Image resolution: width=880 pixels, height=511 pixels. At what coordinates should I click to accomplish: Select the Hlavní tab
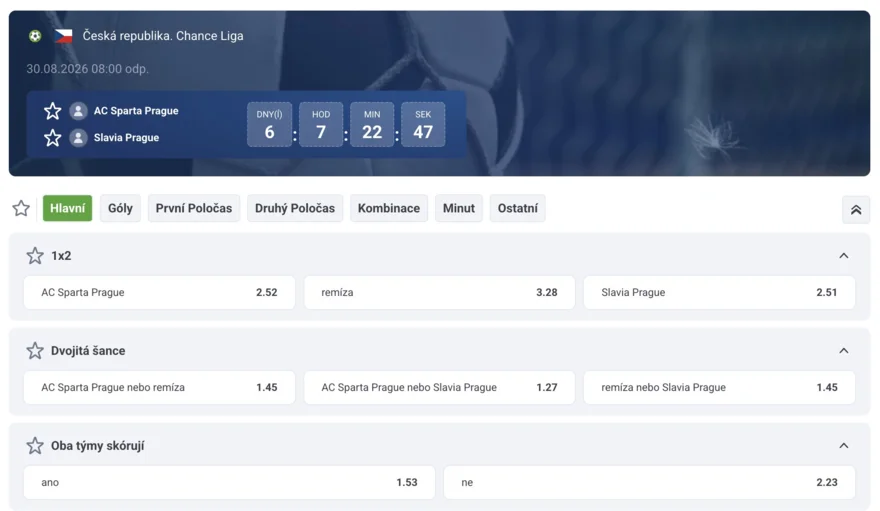pyautogui.click(x=67, y=208)
